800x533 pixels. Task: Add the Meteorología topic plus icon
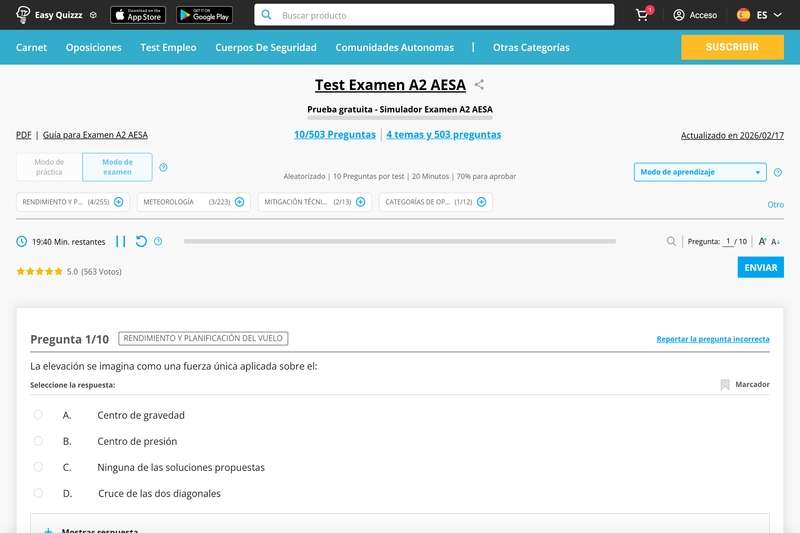[x=239, y=202]
